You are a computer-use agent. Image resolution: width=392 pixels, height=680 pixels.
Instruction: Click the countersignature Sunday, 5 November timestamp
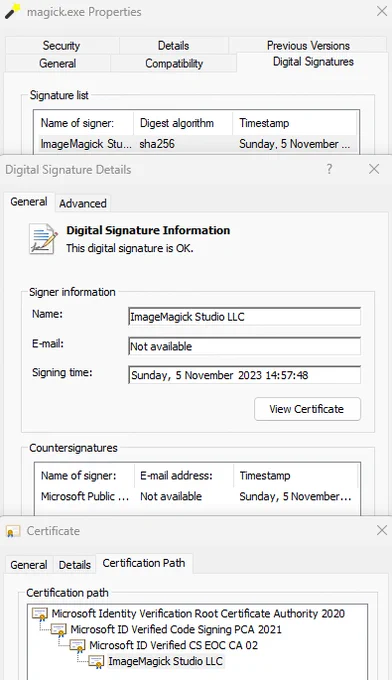tap(295, 497)
